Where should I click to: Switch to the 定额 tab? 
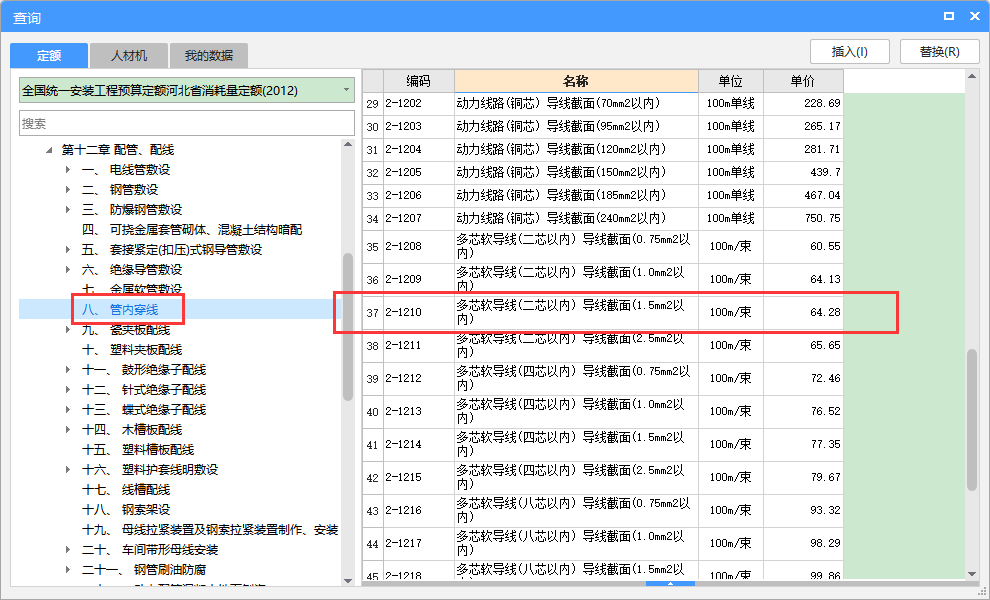click(49, 56)
